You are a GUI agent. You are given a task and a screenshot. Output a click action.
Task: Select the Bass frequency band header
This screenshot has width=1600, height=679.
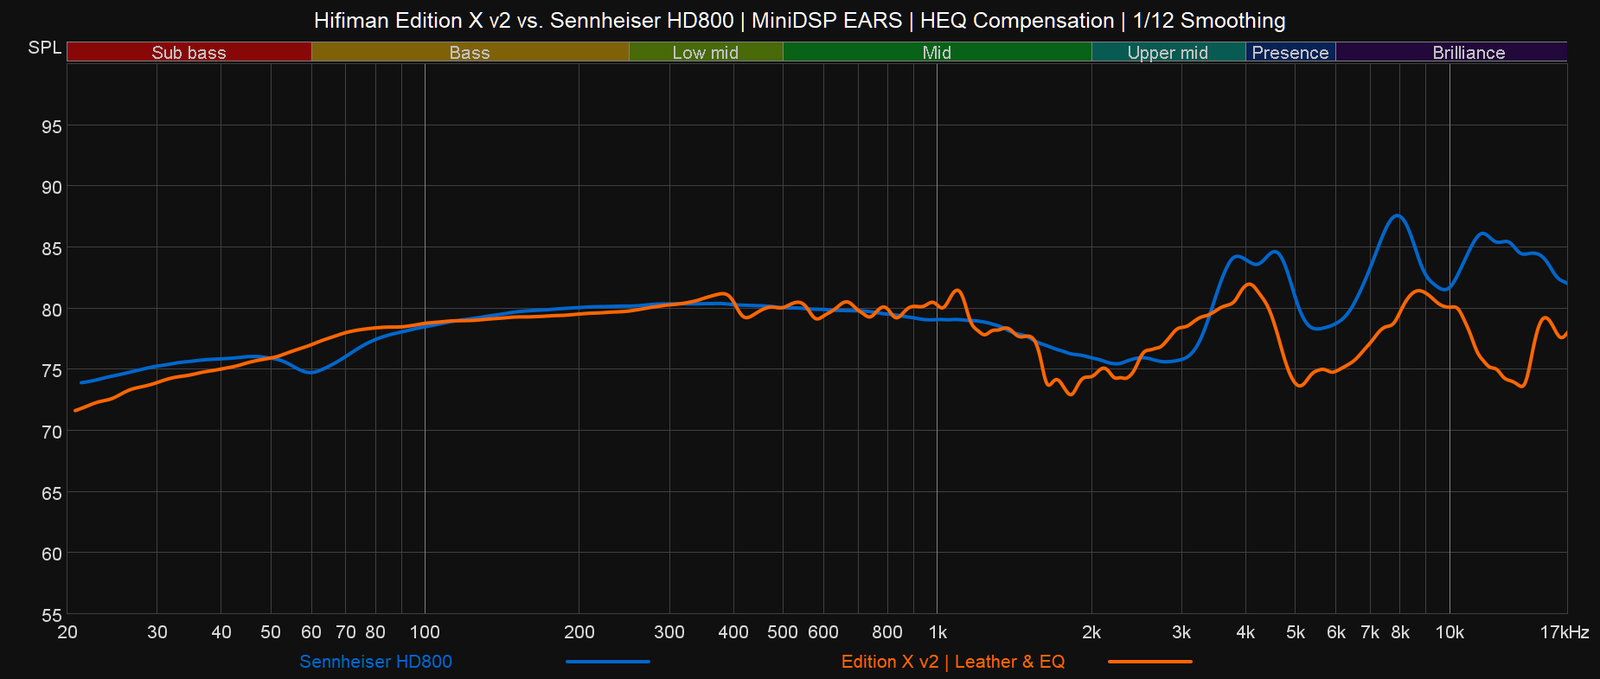point(469,52)
